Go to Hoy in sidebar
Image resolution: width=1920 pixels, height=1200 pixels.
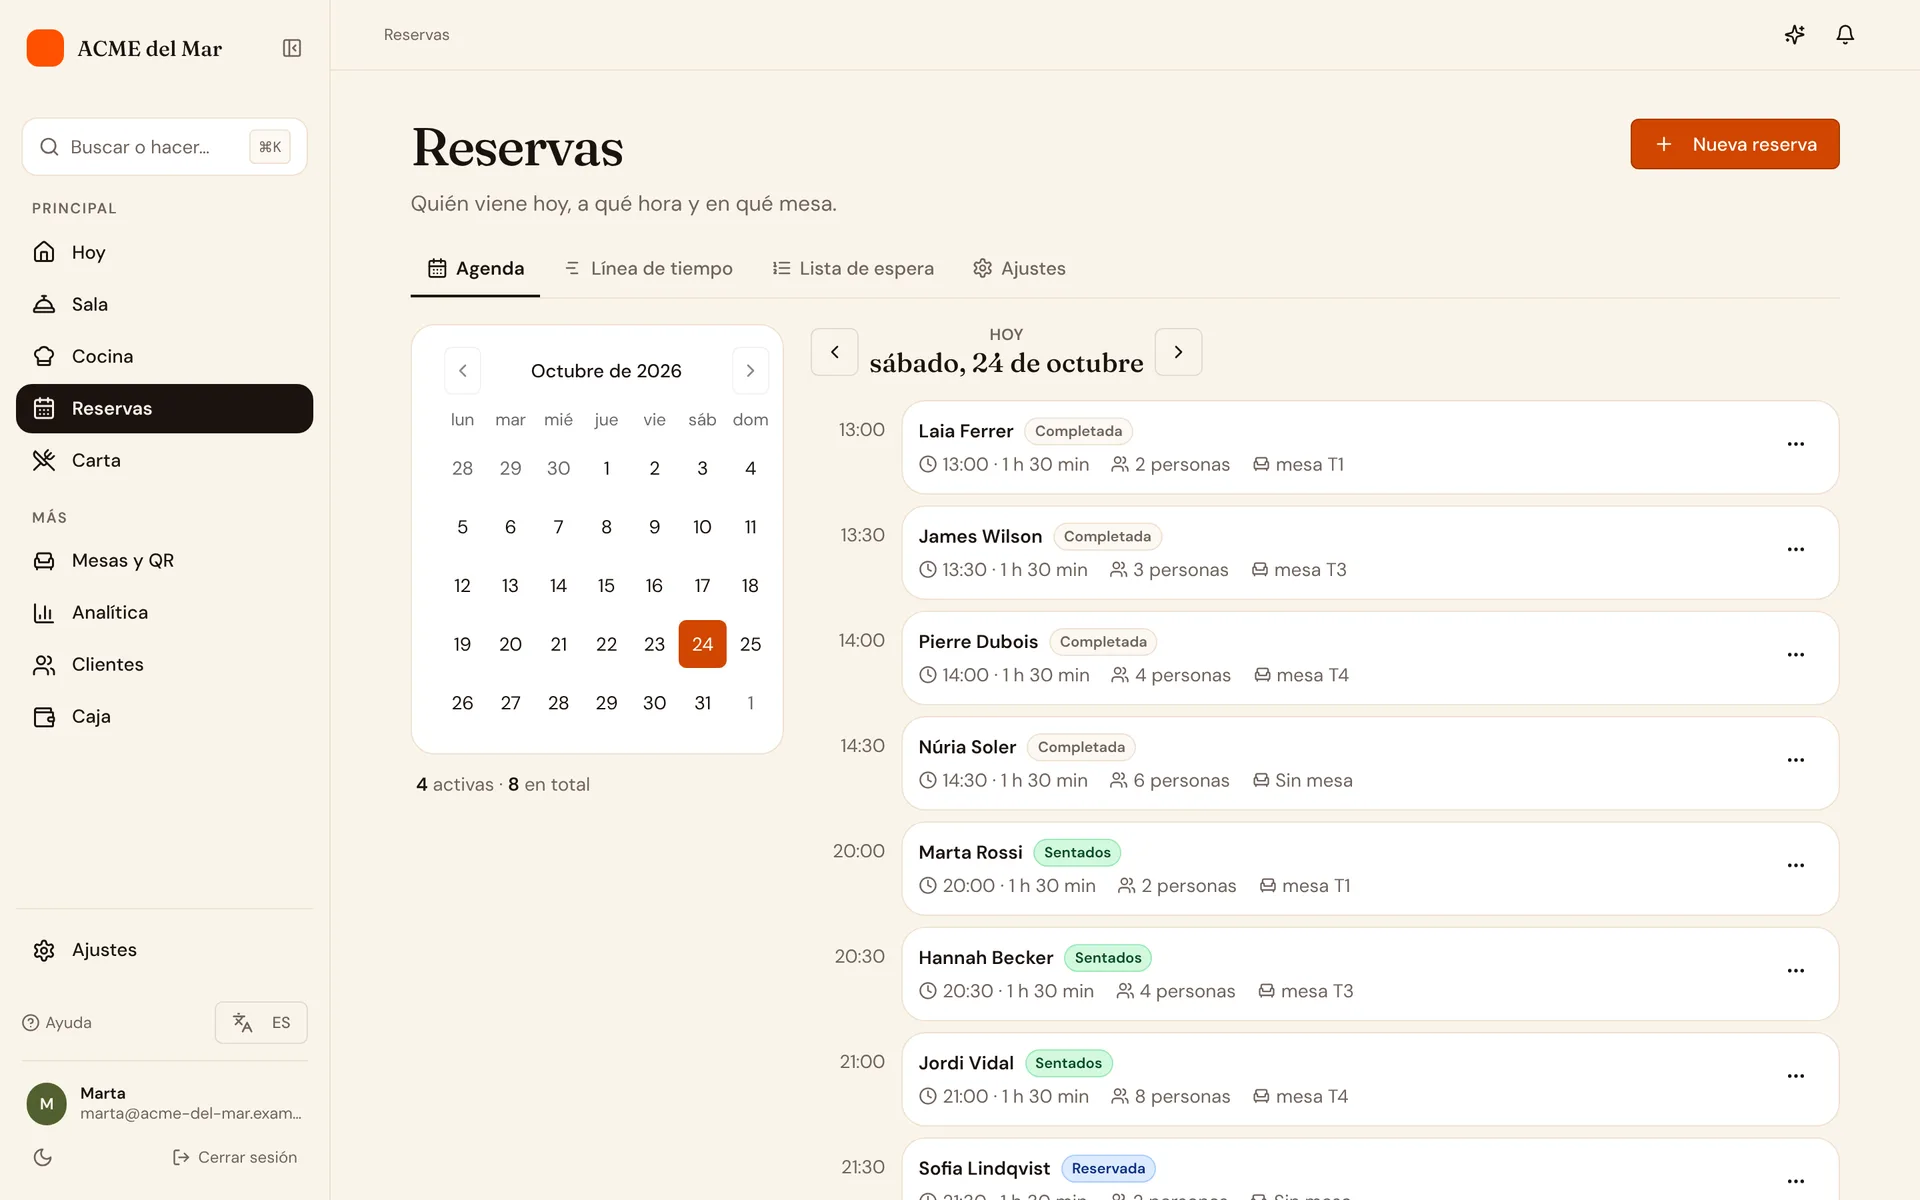coord(164,252)
